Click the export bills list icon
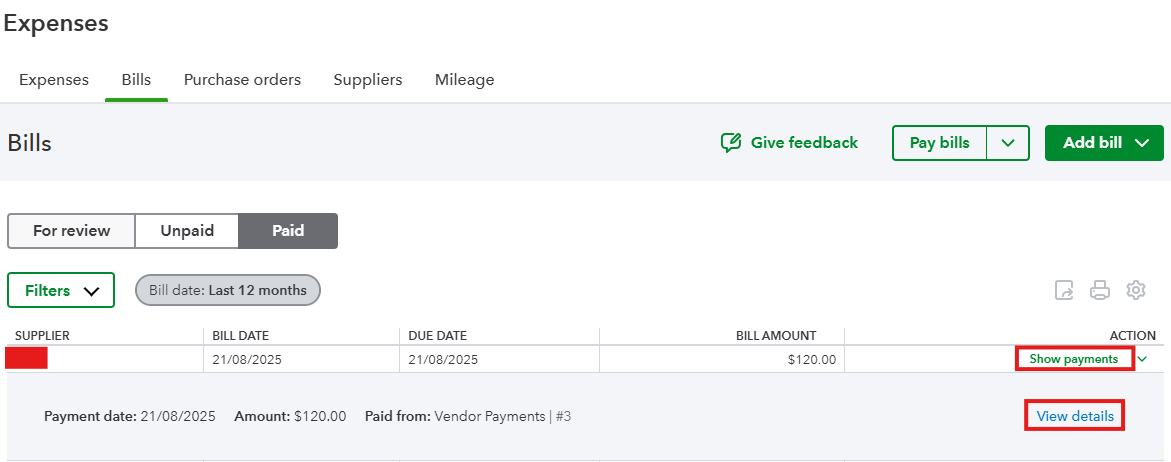This screenshot has width=1171, height=462. coord(1064,291)
